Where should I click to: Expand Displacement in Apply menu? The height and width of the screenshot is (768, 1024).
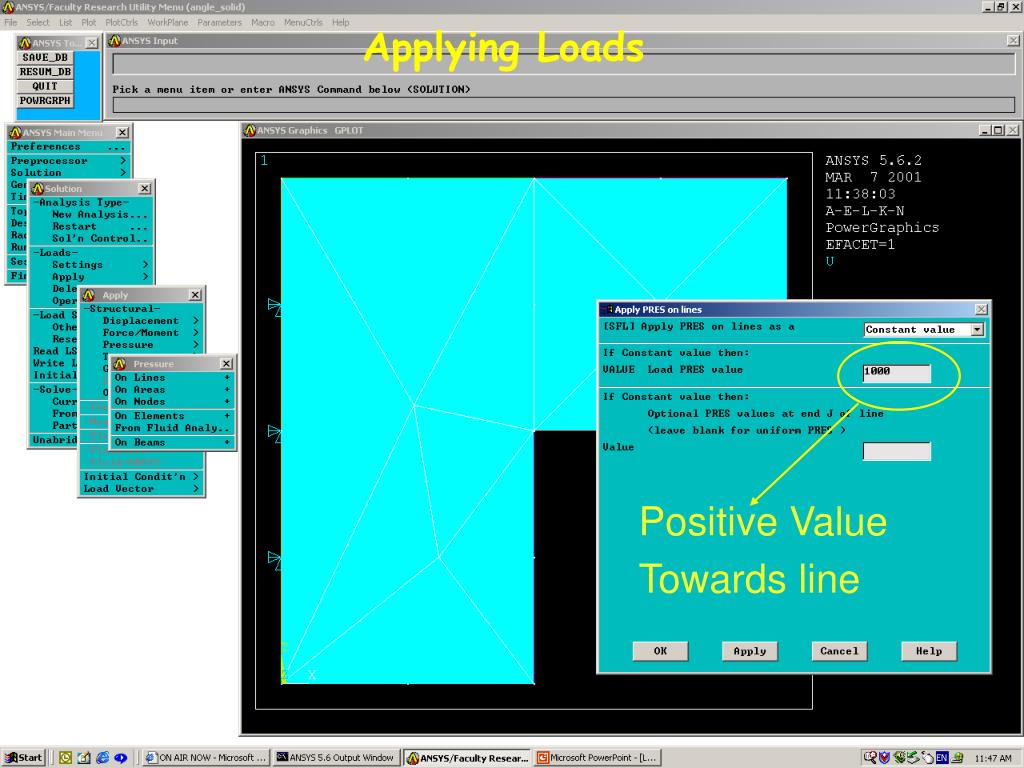150,321
